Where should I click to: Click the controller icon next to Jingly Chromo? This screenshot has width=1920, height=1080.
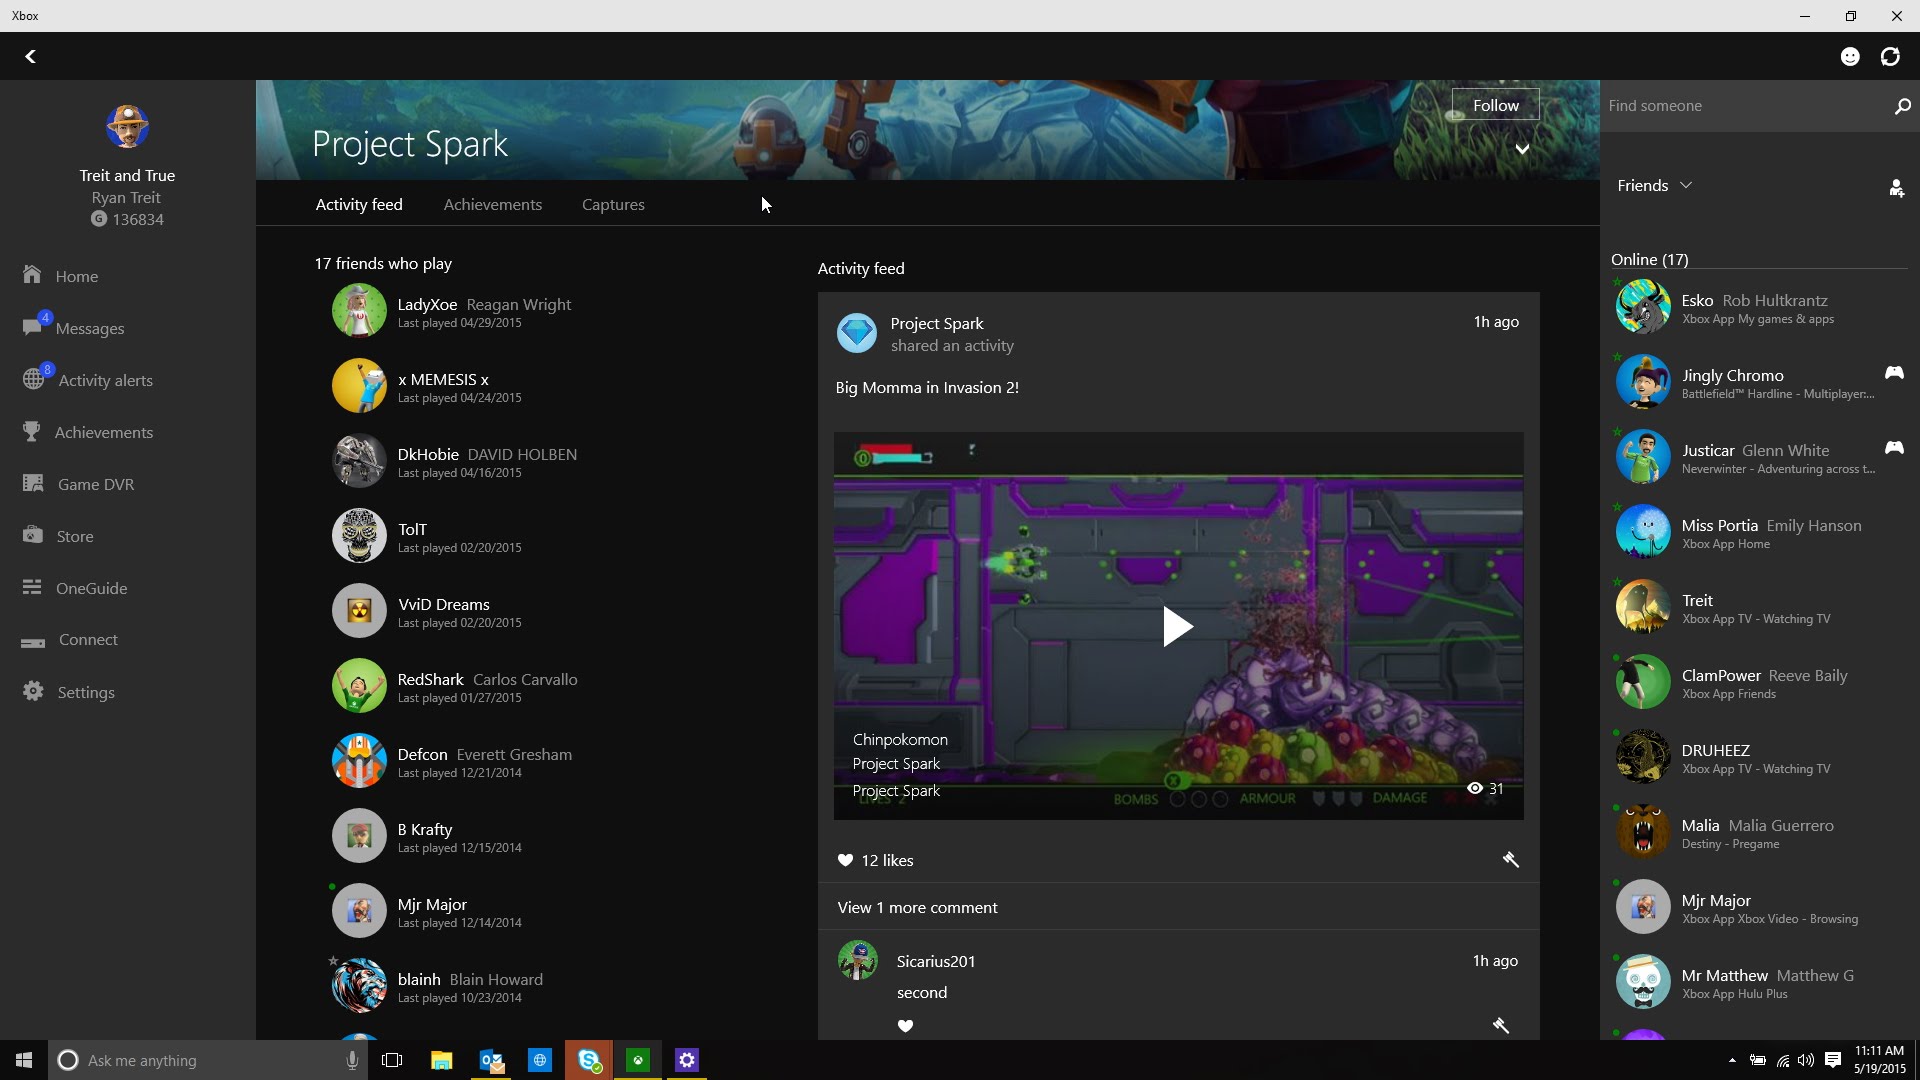1894,373
